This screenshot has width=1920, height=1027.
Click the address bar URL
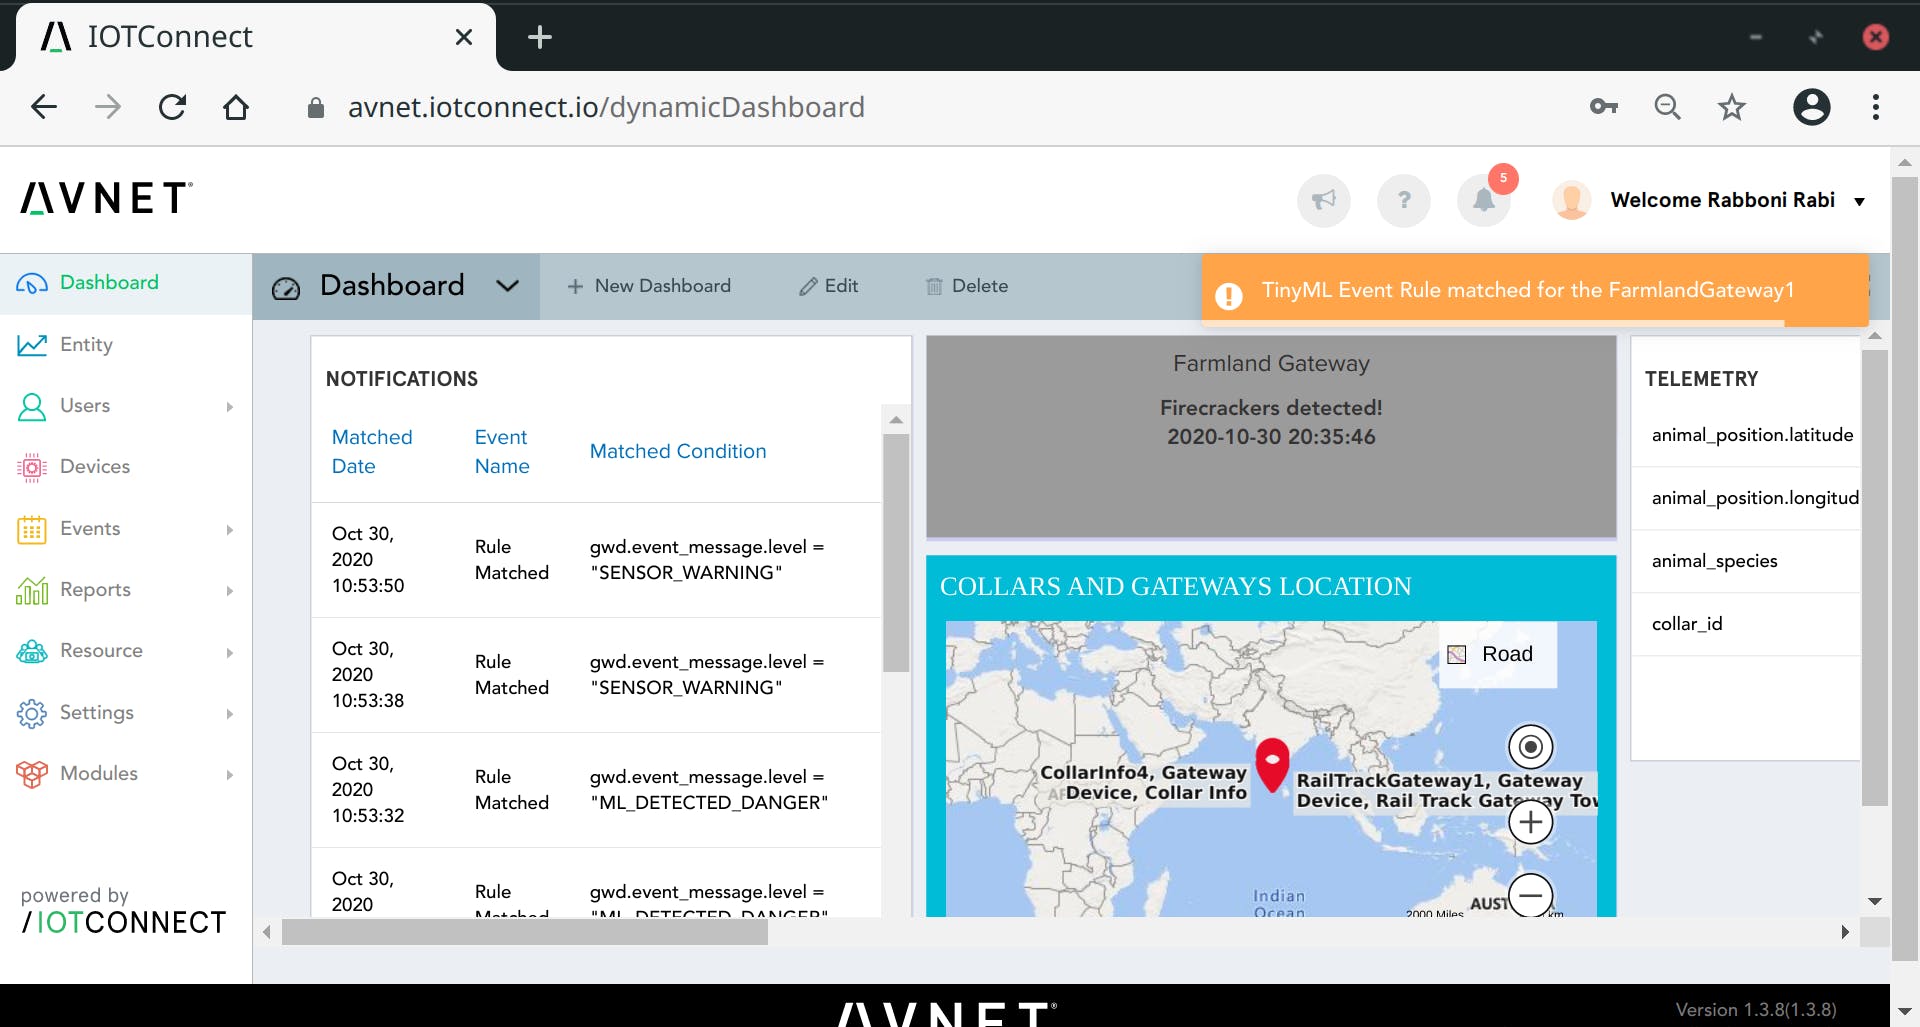pos(606,107)
